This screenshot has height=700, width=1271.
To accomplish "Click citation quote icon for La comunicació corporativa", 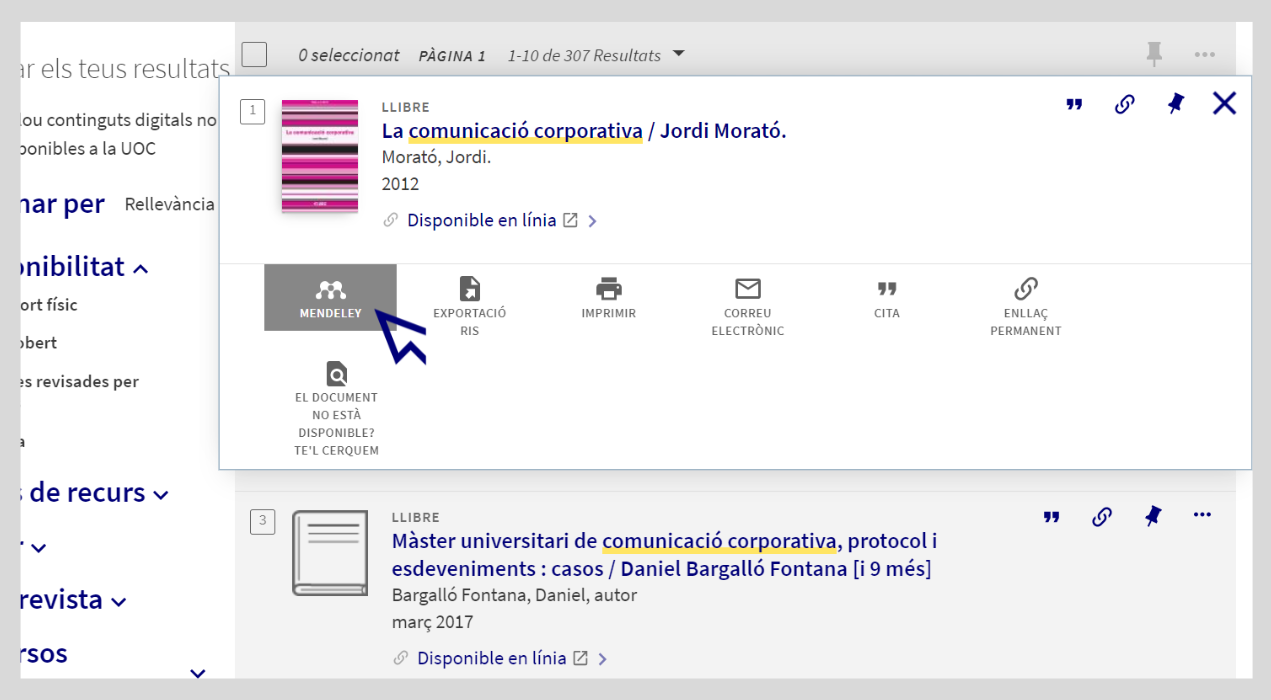I will 1074,104.
